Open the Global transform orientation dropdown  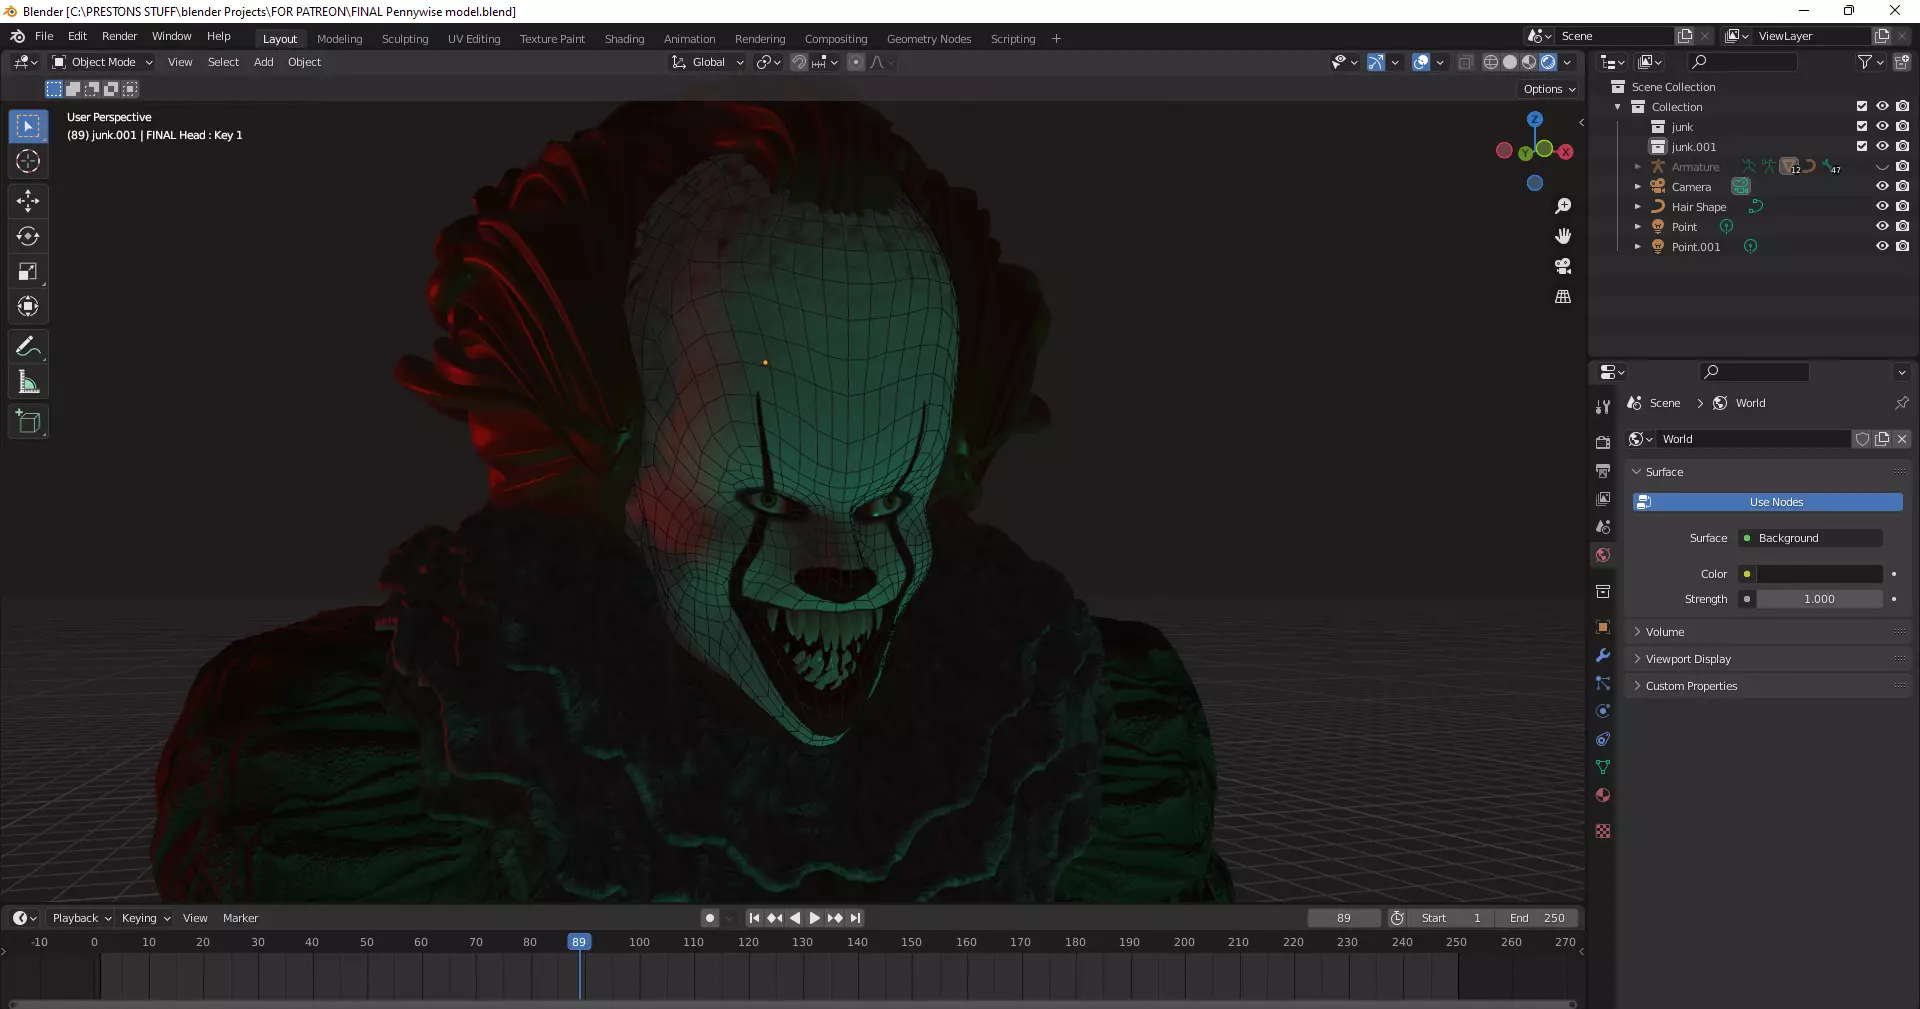708,62
